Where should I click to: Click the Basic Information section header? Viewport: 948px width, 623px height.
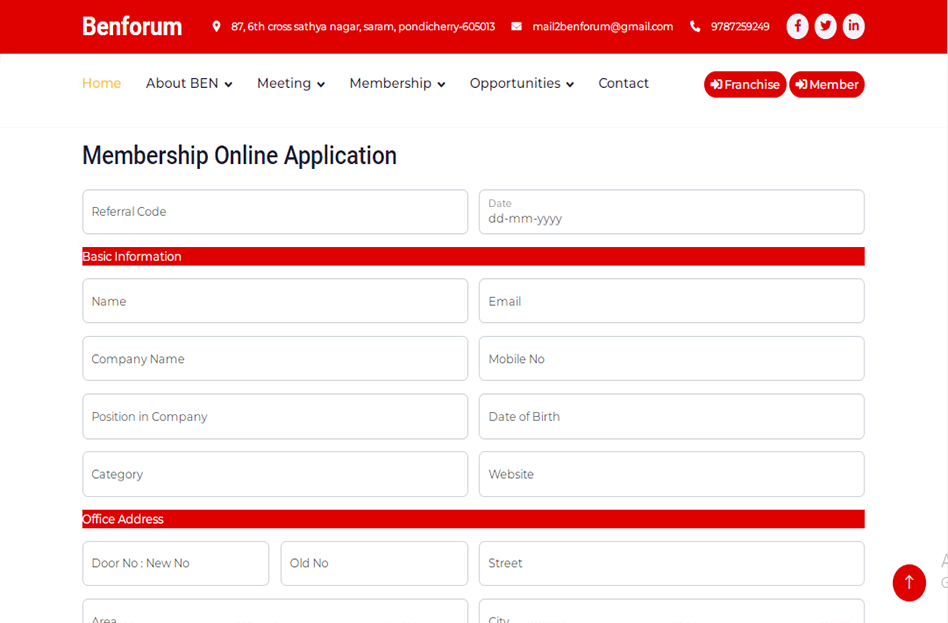click(473, 256)
